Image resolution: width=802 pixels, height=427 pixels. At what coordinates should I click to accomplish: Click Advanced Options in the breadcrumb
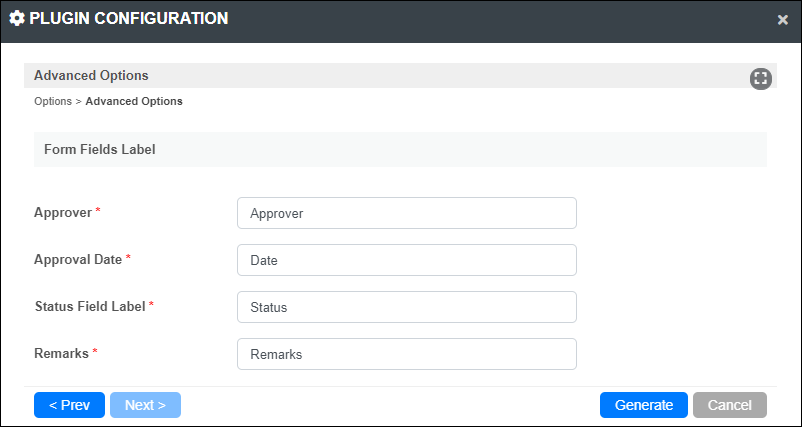coord(134,101)
